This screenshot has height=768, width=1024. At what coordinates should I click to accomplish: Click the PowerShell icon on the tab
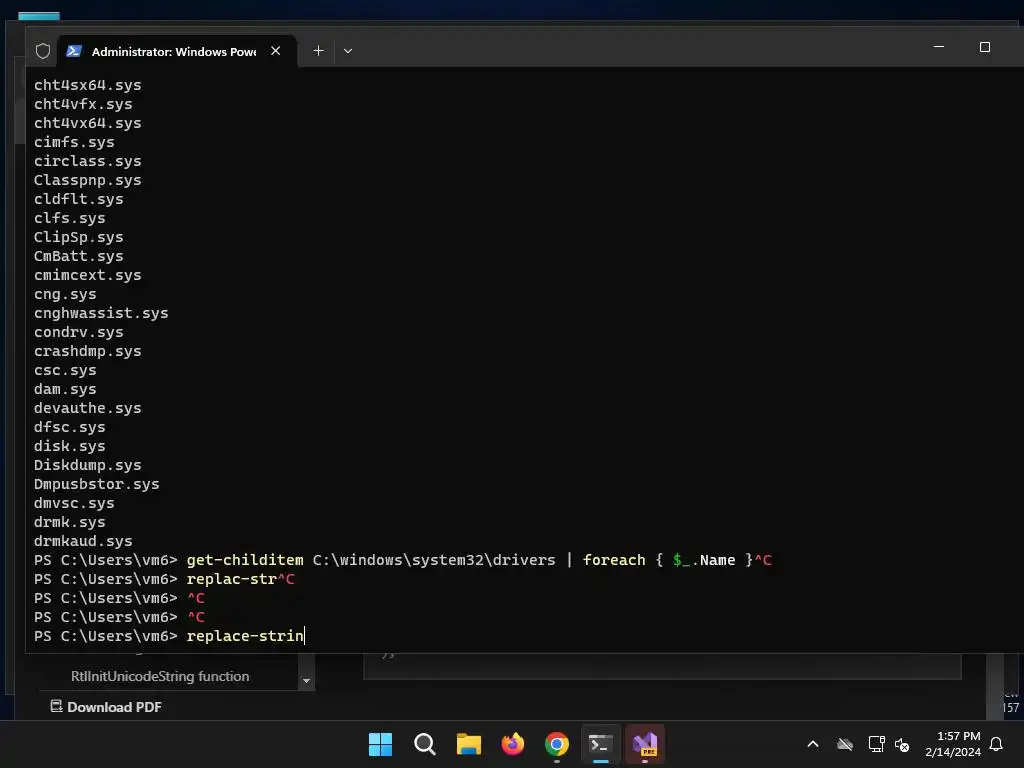click(74, 51)
